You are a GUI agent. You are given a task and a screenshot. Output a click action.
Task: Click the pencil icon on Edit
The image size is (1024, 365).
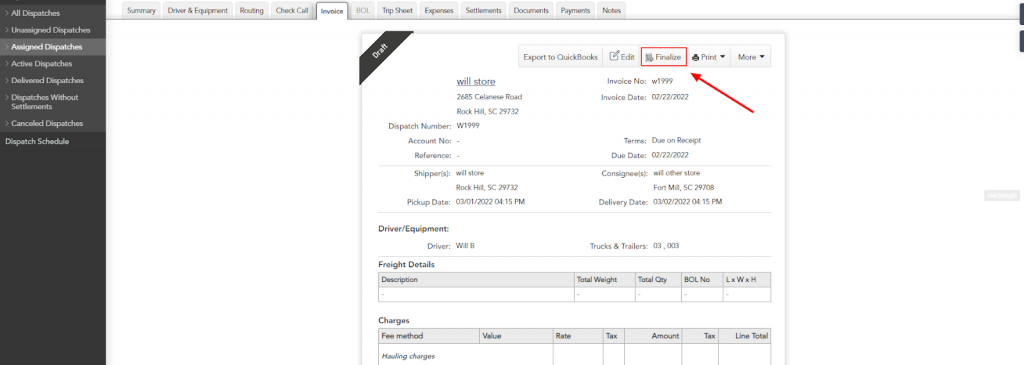click(614, 56)
